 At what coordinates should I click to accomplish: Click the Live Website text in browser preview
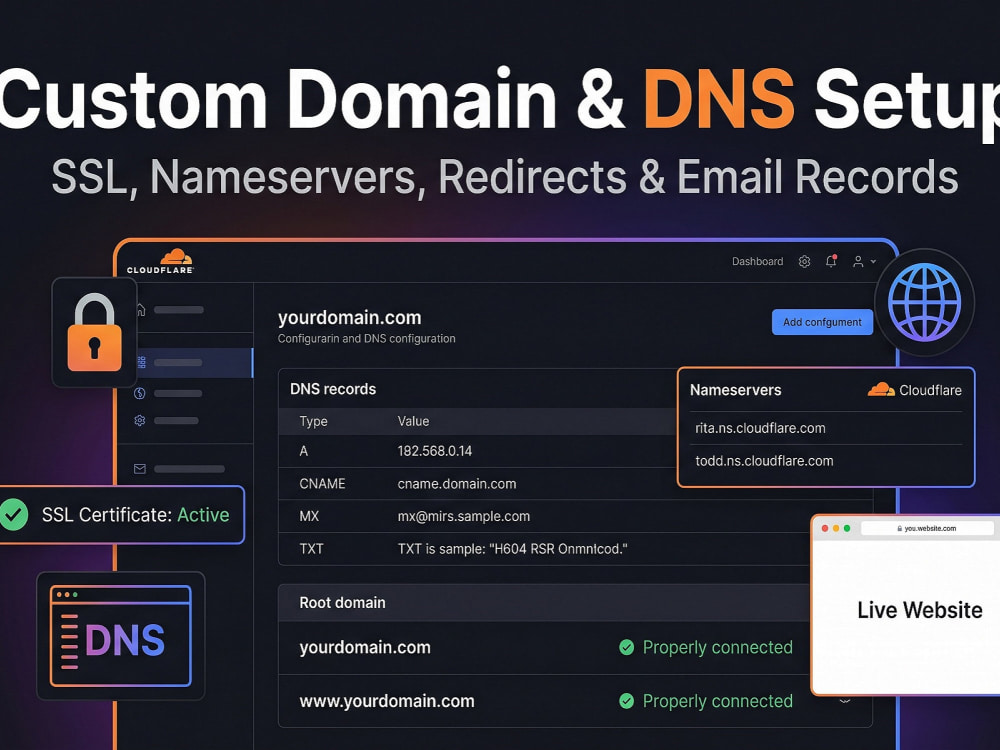pos(920,610)
